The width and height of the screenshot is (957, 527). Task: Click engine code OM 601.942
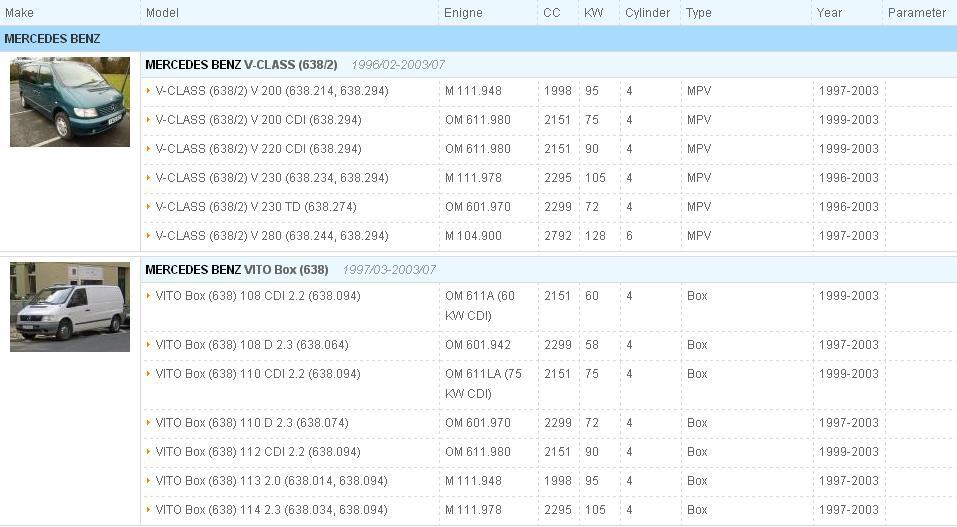point(478,344)
